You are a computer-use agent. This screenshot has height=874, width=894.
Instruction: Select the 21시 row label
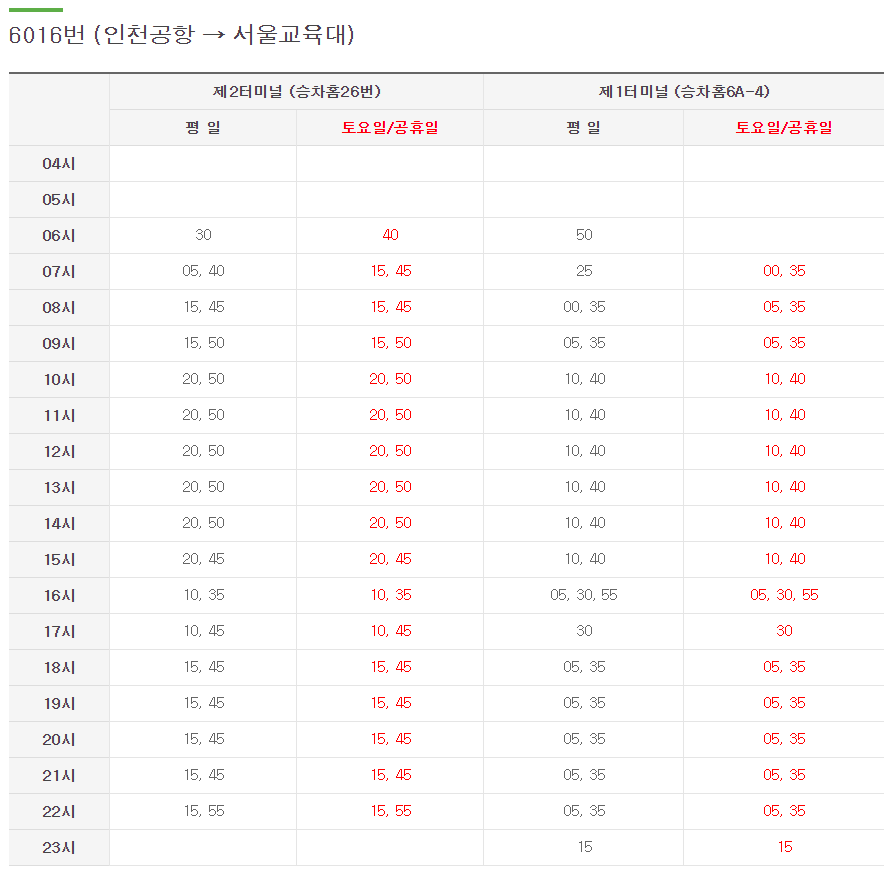pos(59,775)
